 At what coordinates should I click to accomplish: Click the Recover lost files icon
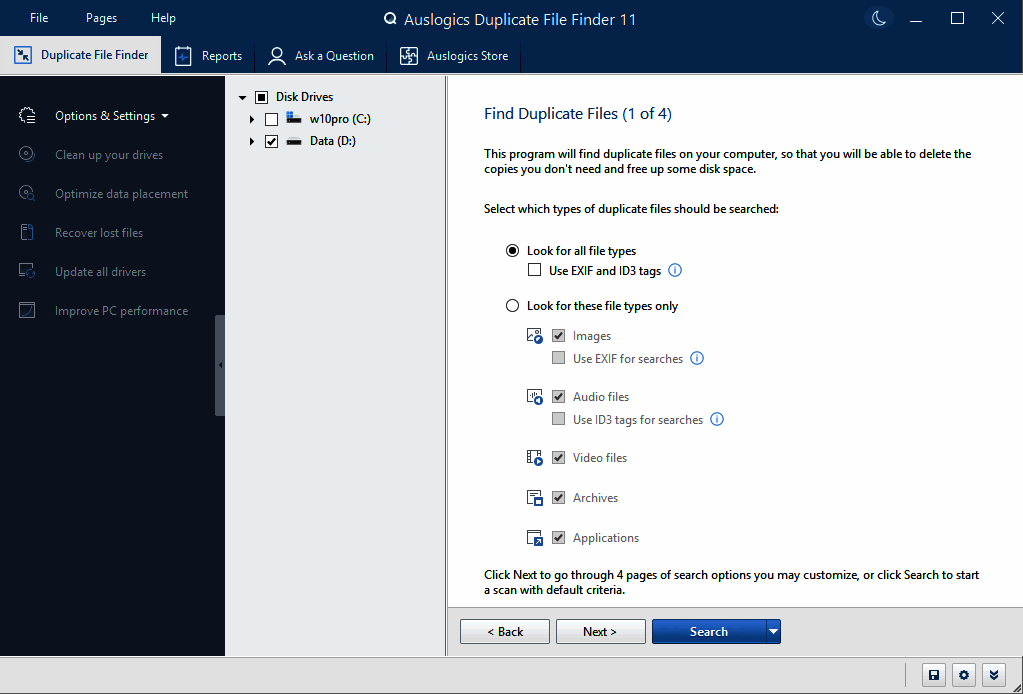pyautogui.click(x=28, y=233)
